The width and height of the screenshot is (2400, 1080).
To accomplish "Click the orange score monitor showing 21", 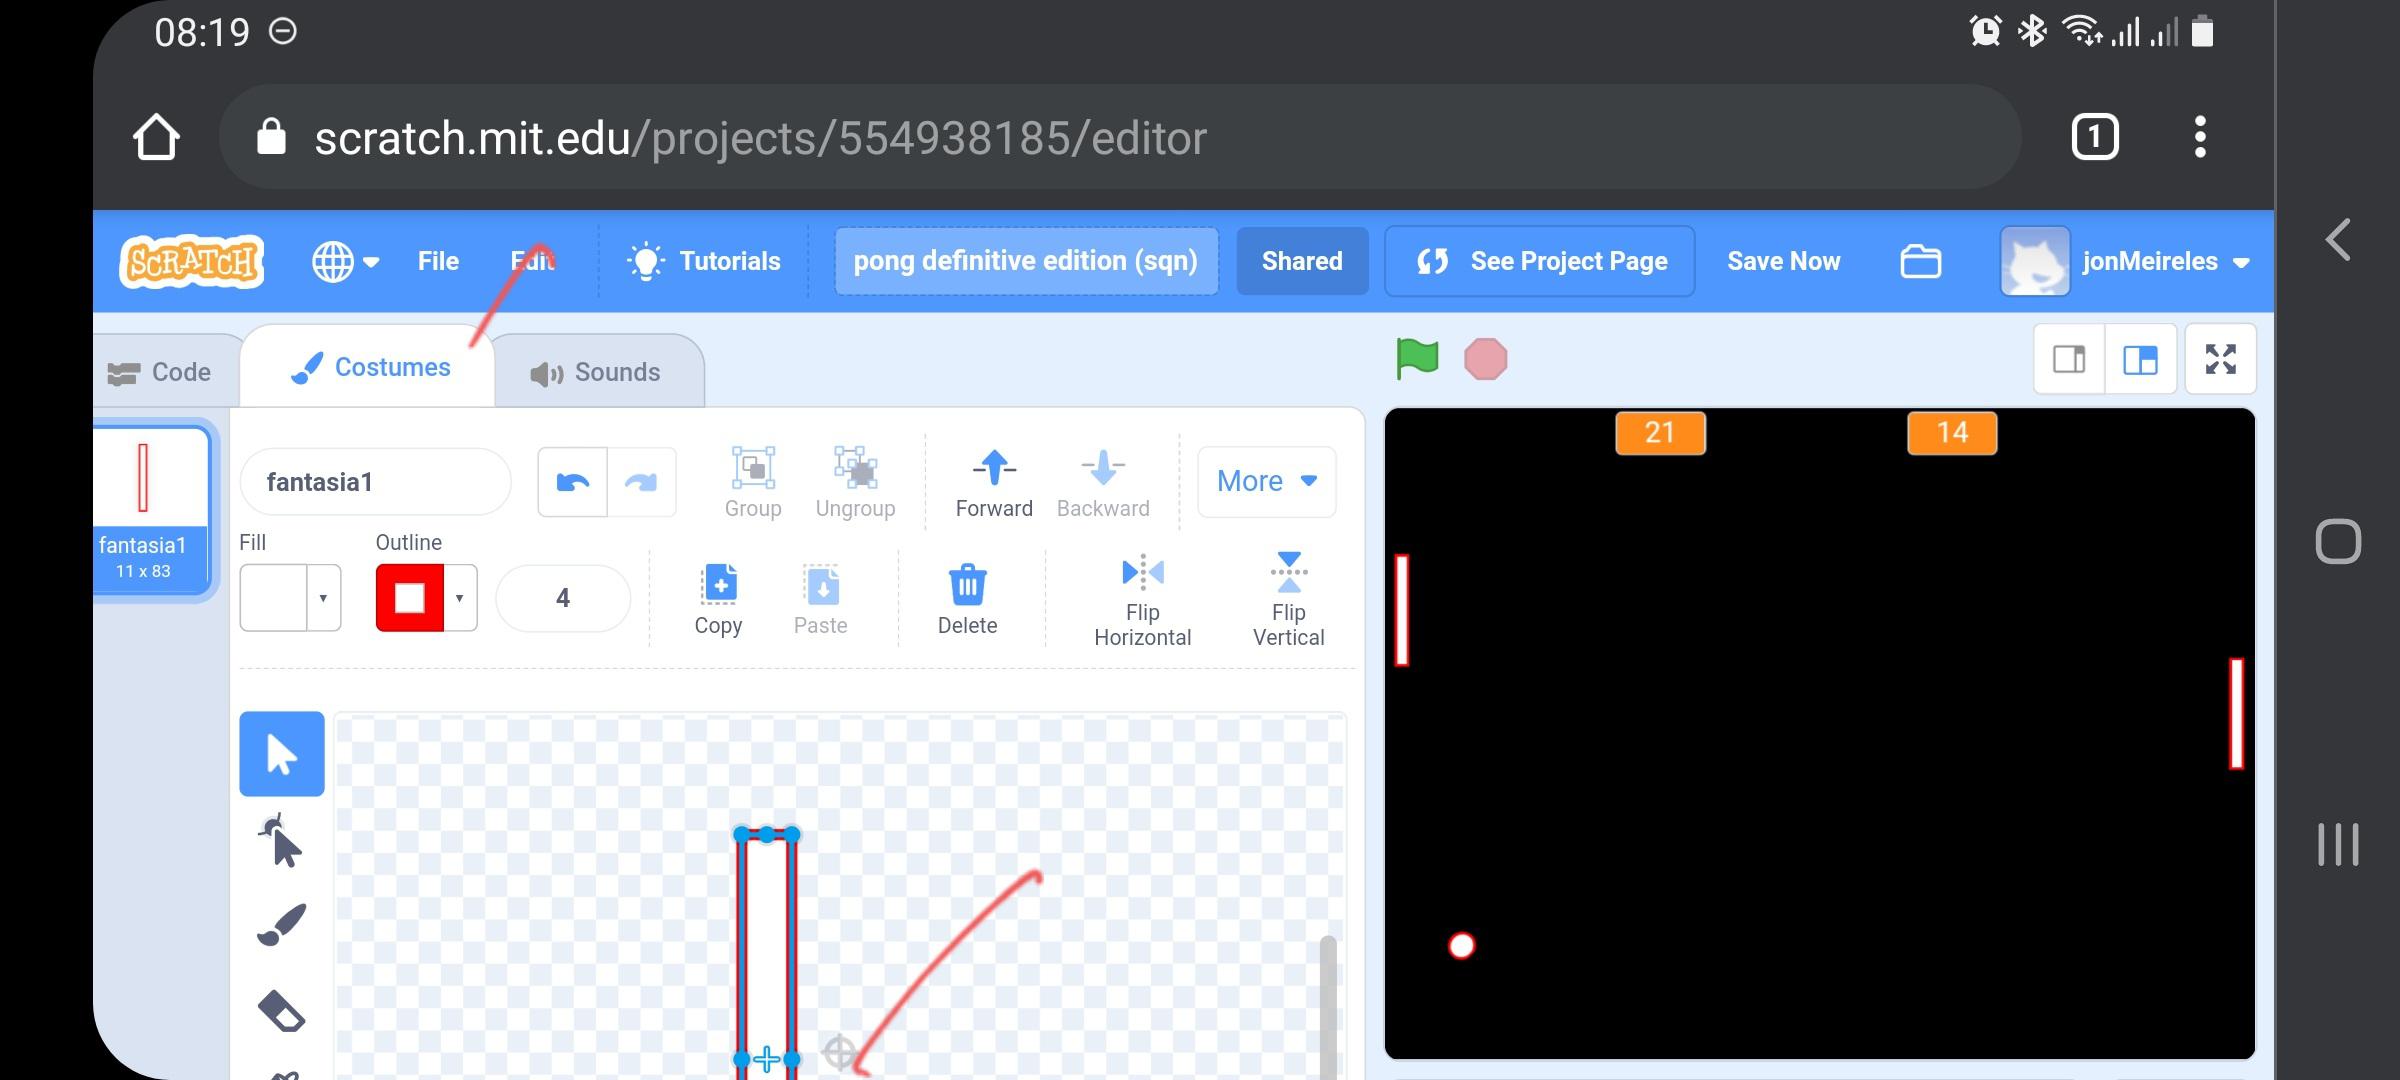I will tap(1660, 433).
